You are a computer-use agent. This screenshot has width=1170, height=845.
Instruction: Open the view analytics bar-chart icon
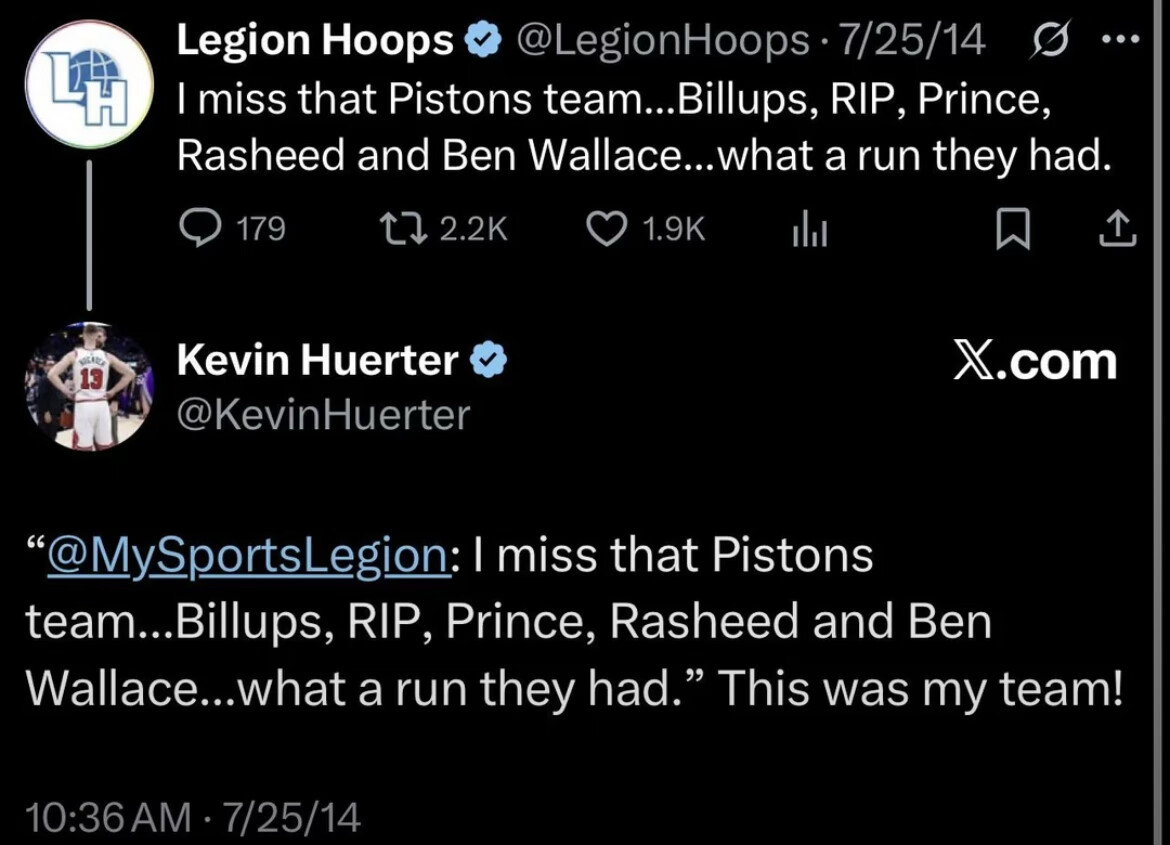tap(808, 231)
